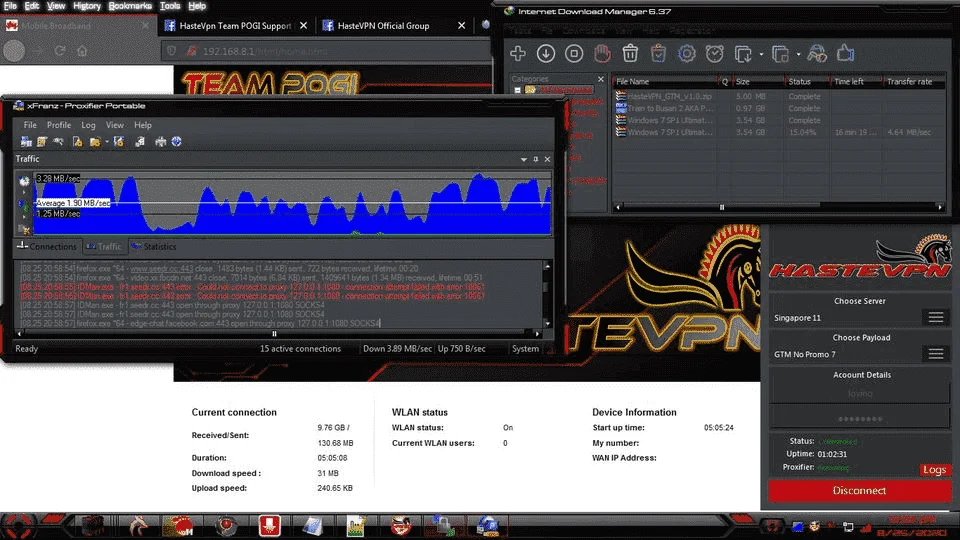The width and height of the screenshot is (960, 540).
Task: Click Proxifier Proxy Servers toolbar icon
Action: click(26, 141)
